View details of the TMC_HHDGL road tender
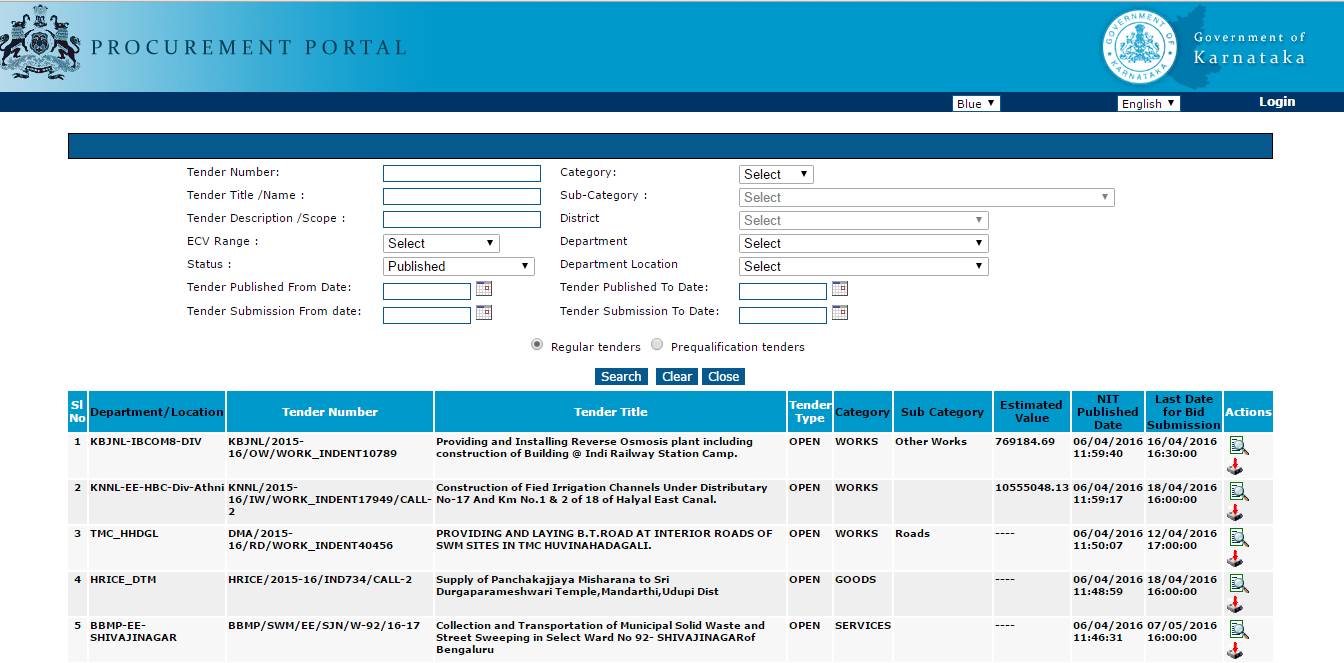The image size is (1344, 663). click(1239, 536)
